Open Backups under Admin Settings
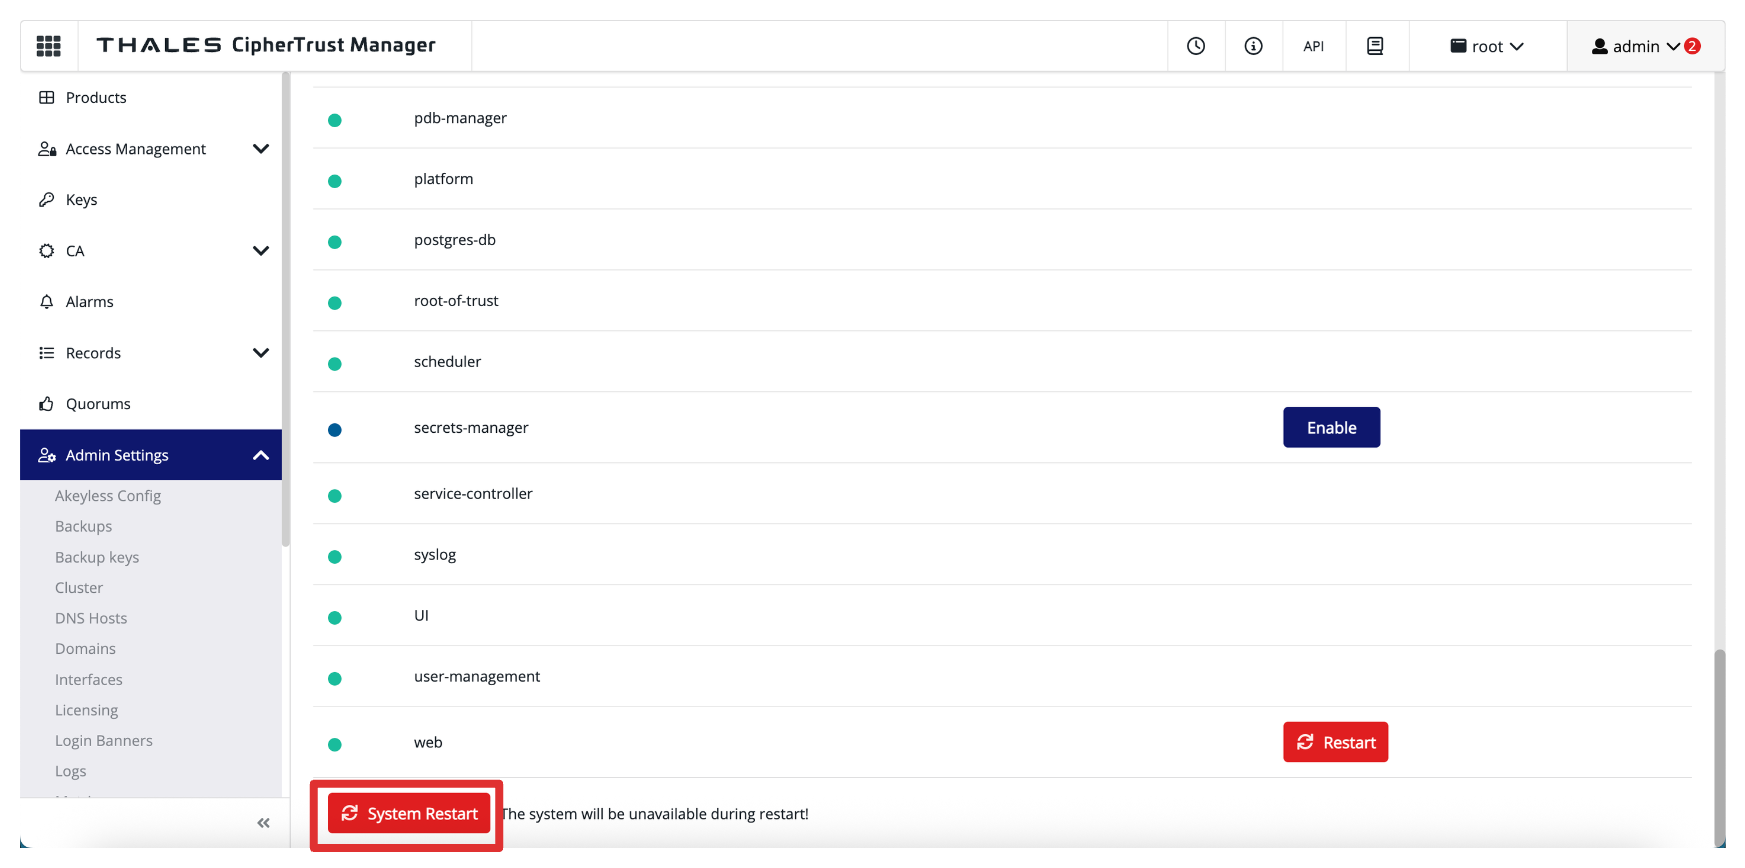Image resolution: width=1745 pixels, height=868 pixels. coord(83,526)
